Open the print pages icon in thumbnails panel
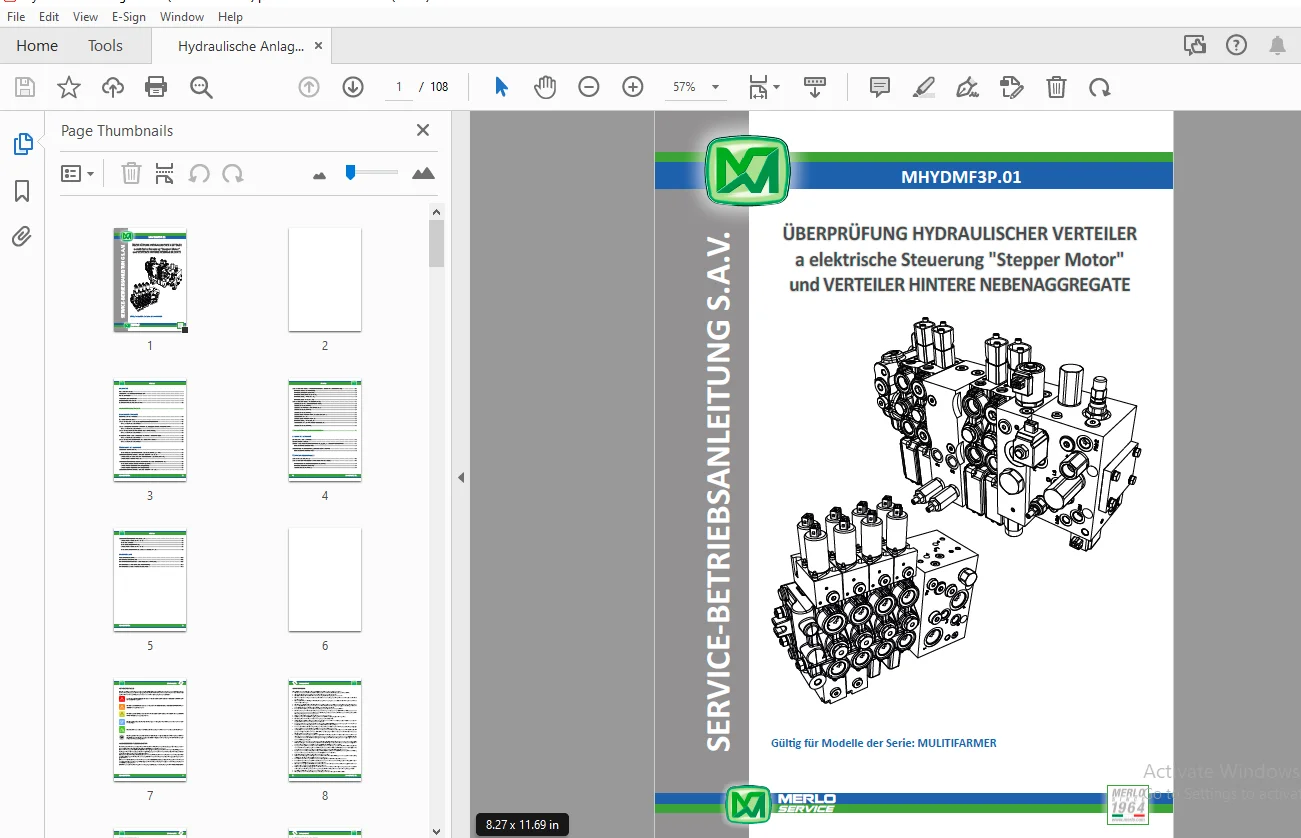 click(165, 174)
